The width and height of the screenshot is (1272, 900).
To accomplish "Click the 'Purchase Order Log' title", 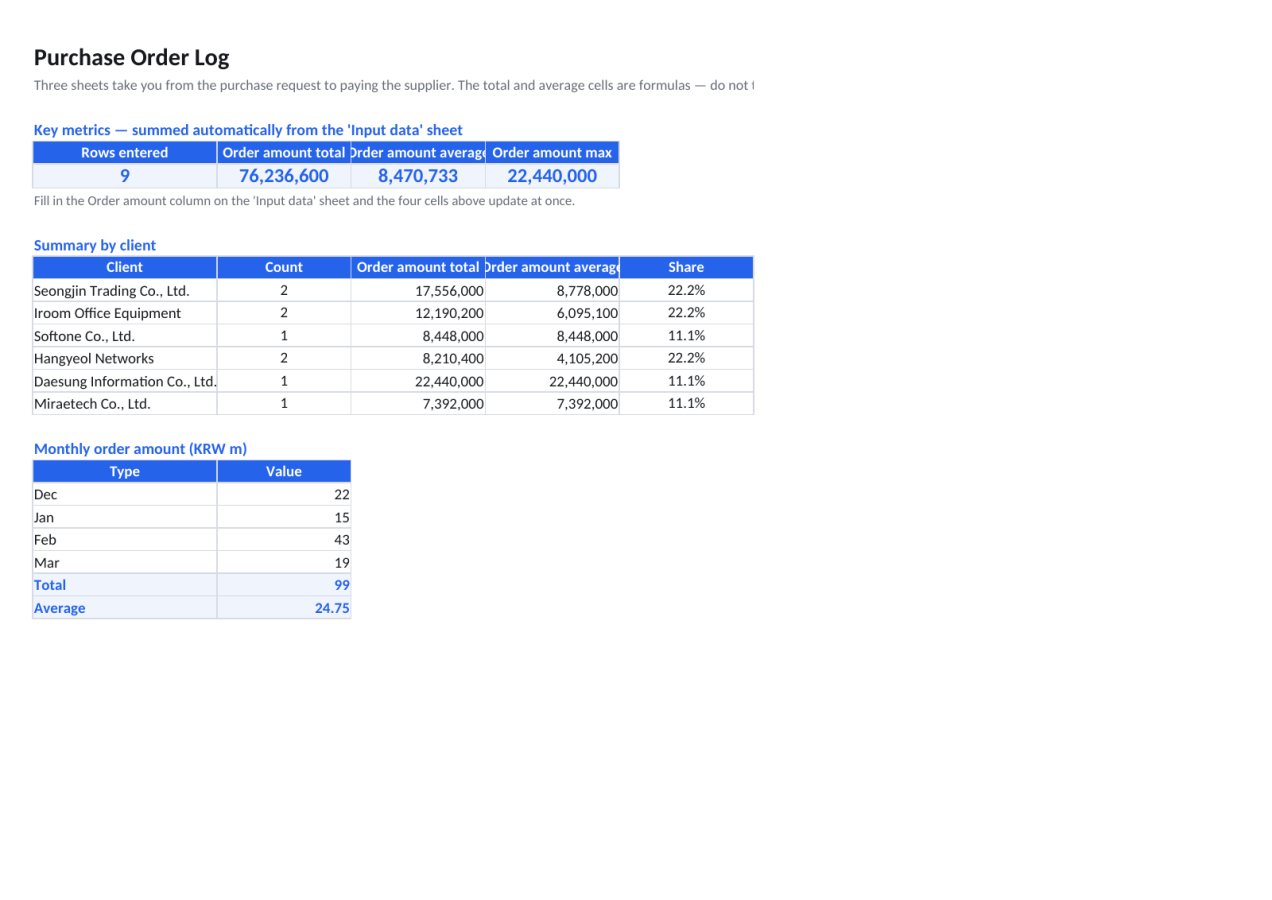I will [x=131, y=57].
